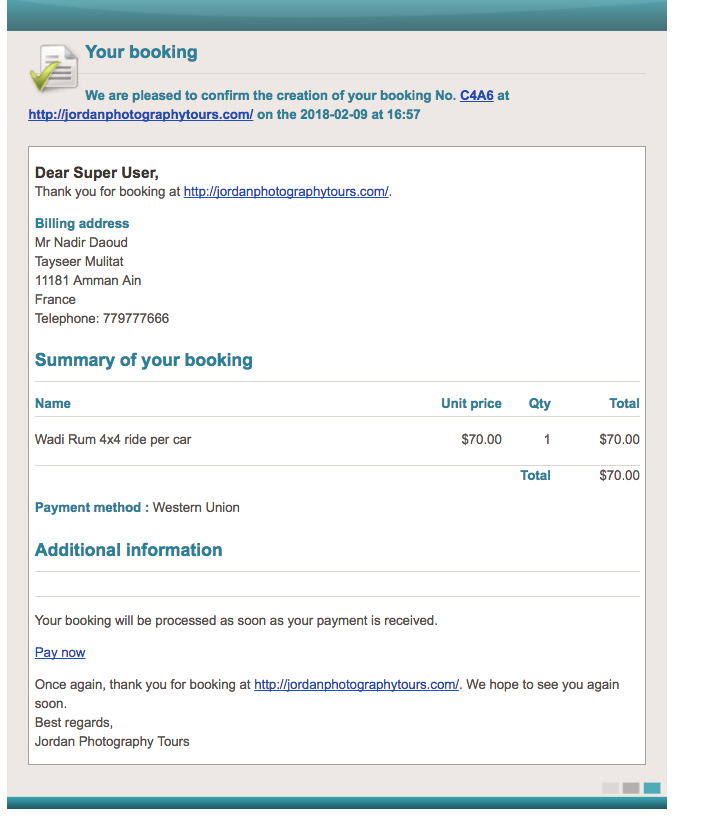Click the 'Your booking' heading
This screenshot has height=820, width=711.
tap(141, 52)
